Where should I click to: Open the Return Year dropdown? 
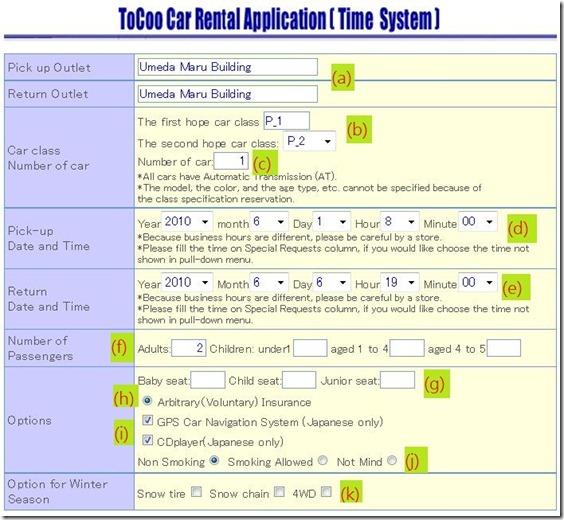pyautogui.click(x=187, y=282)
